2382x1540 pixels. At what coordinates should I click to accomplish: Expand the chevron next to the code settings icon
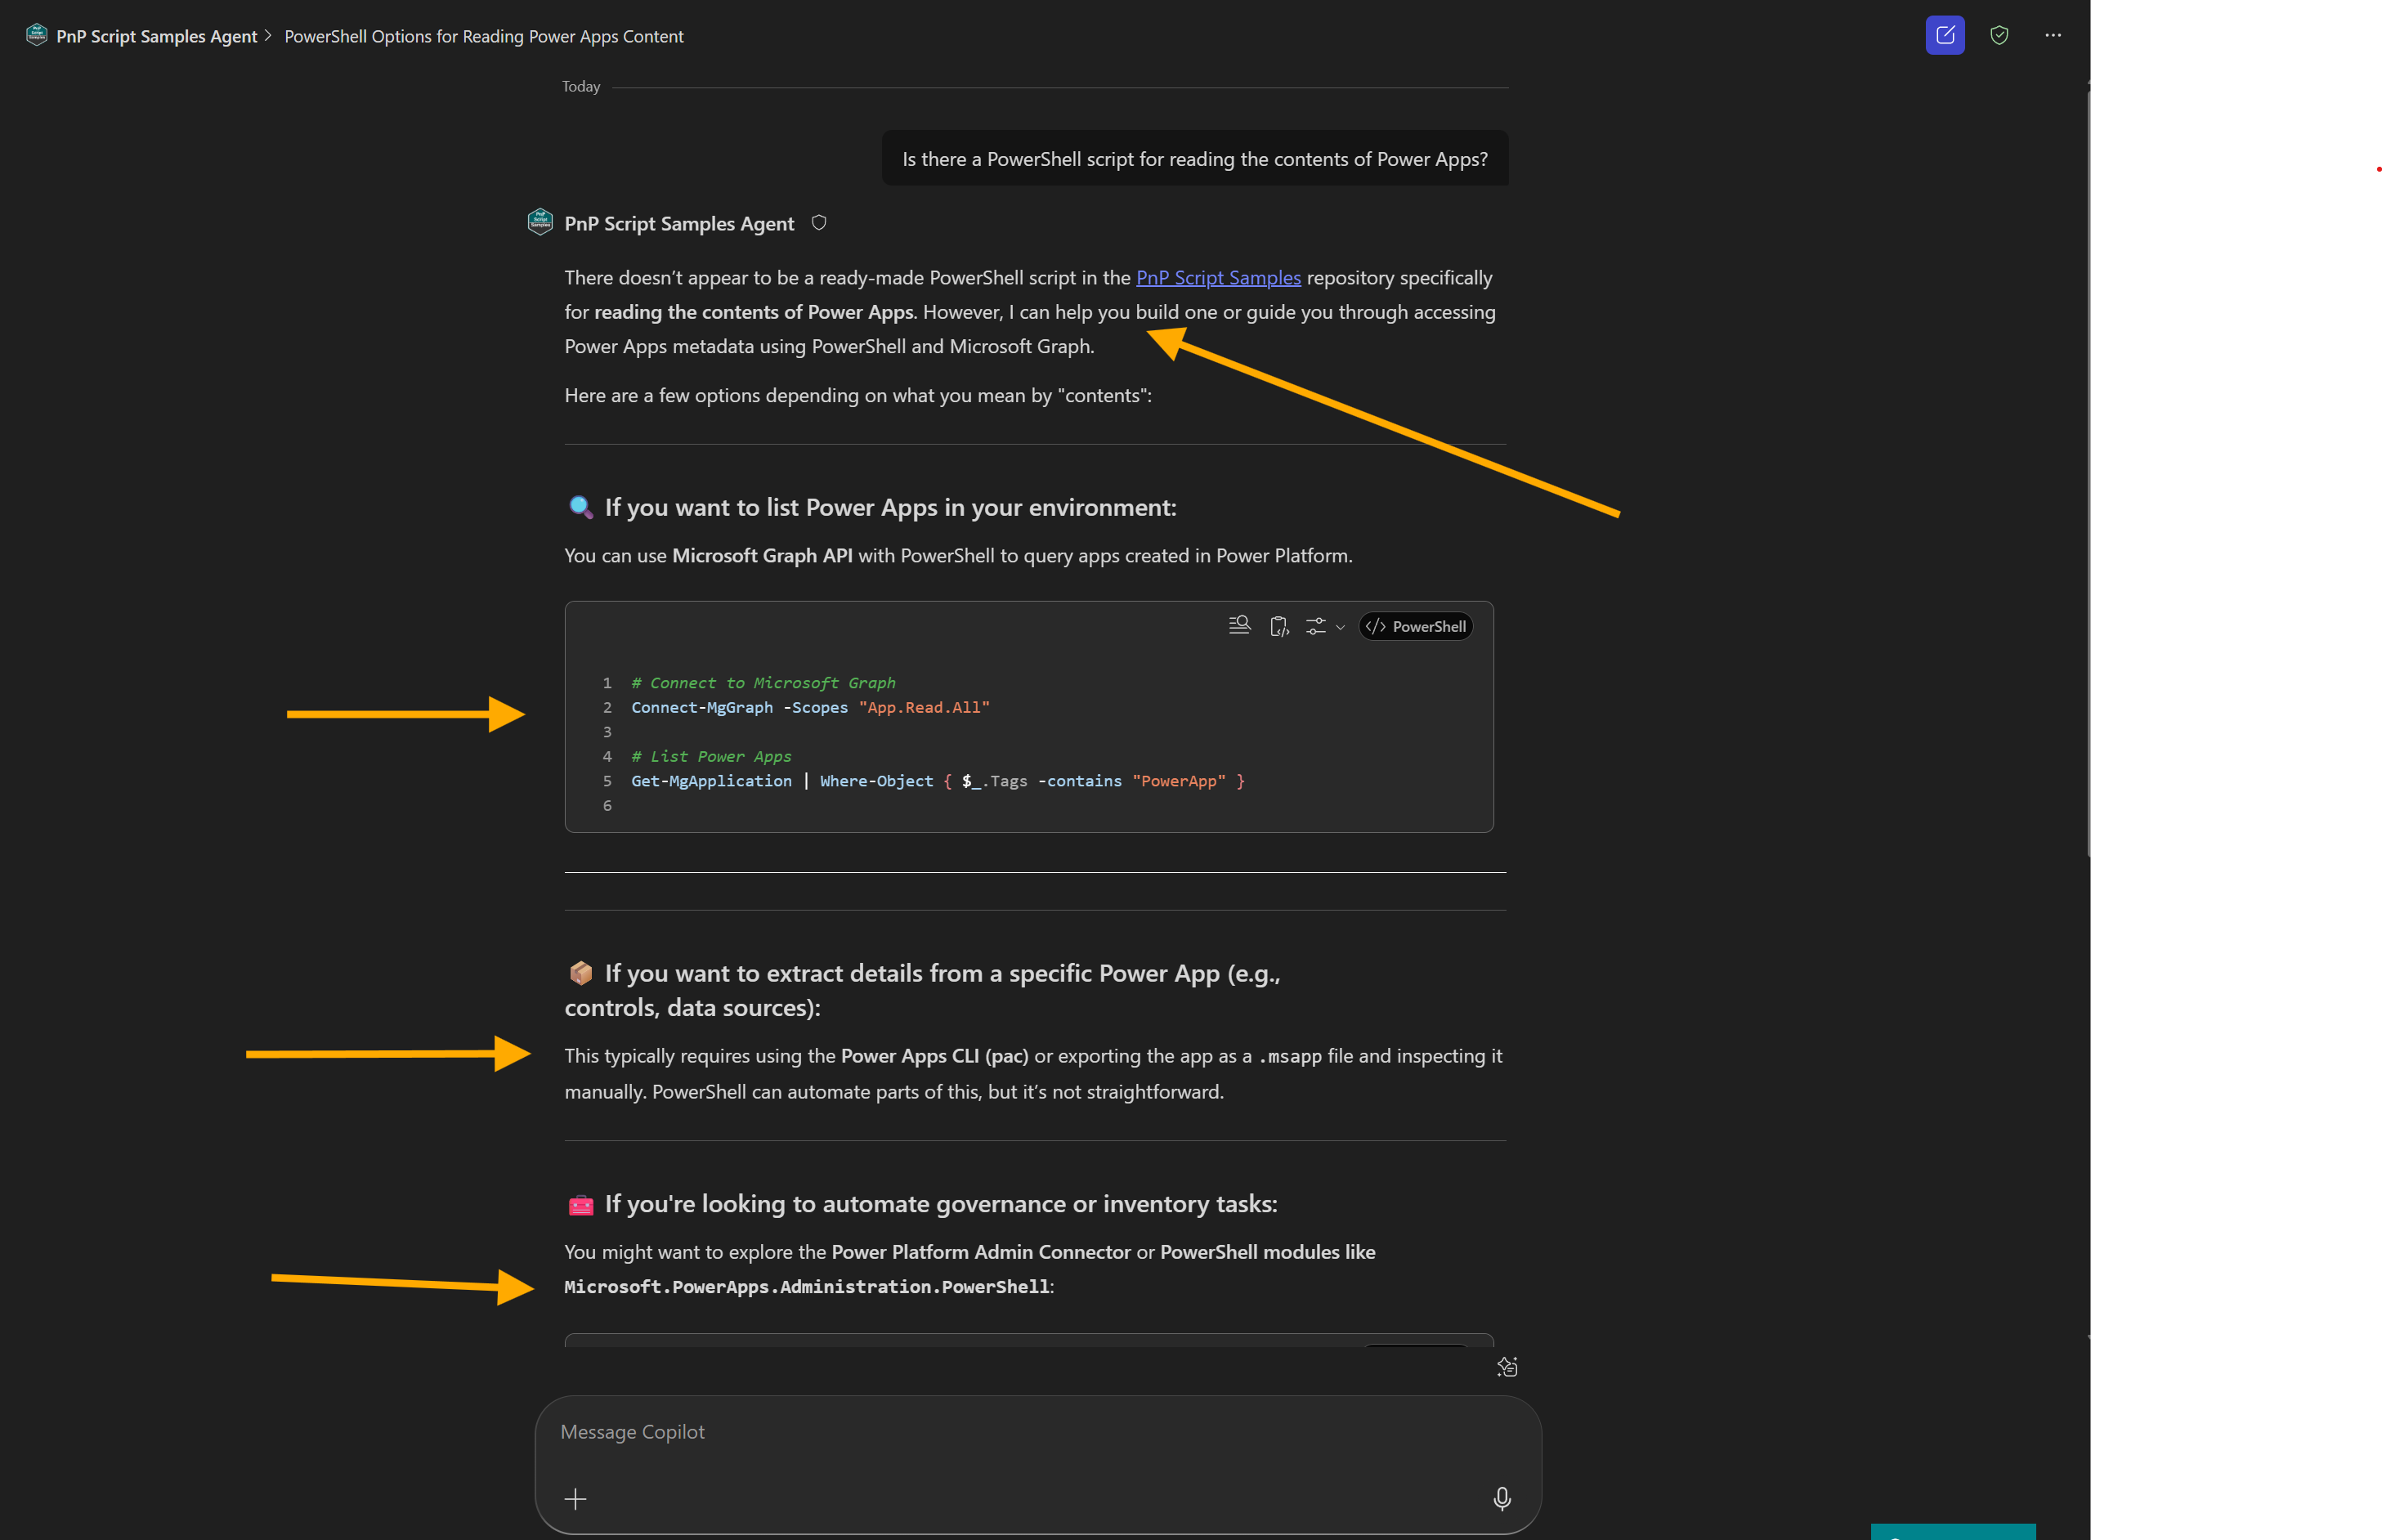coord(1341,627)
